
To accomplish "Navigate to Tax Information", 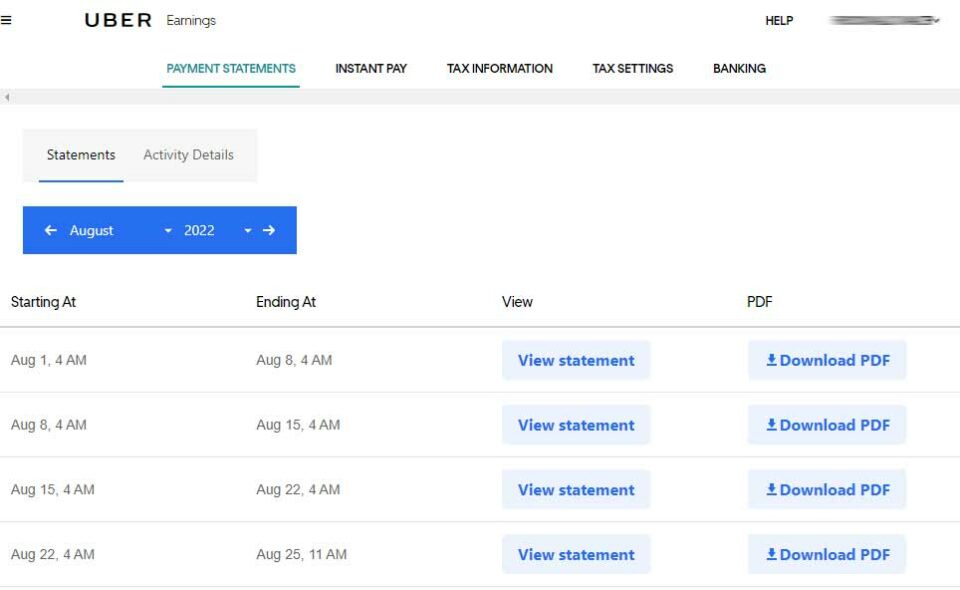I will (500, 68).
